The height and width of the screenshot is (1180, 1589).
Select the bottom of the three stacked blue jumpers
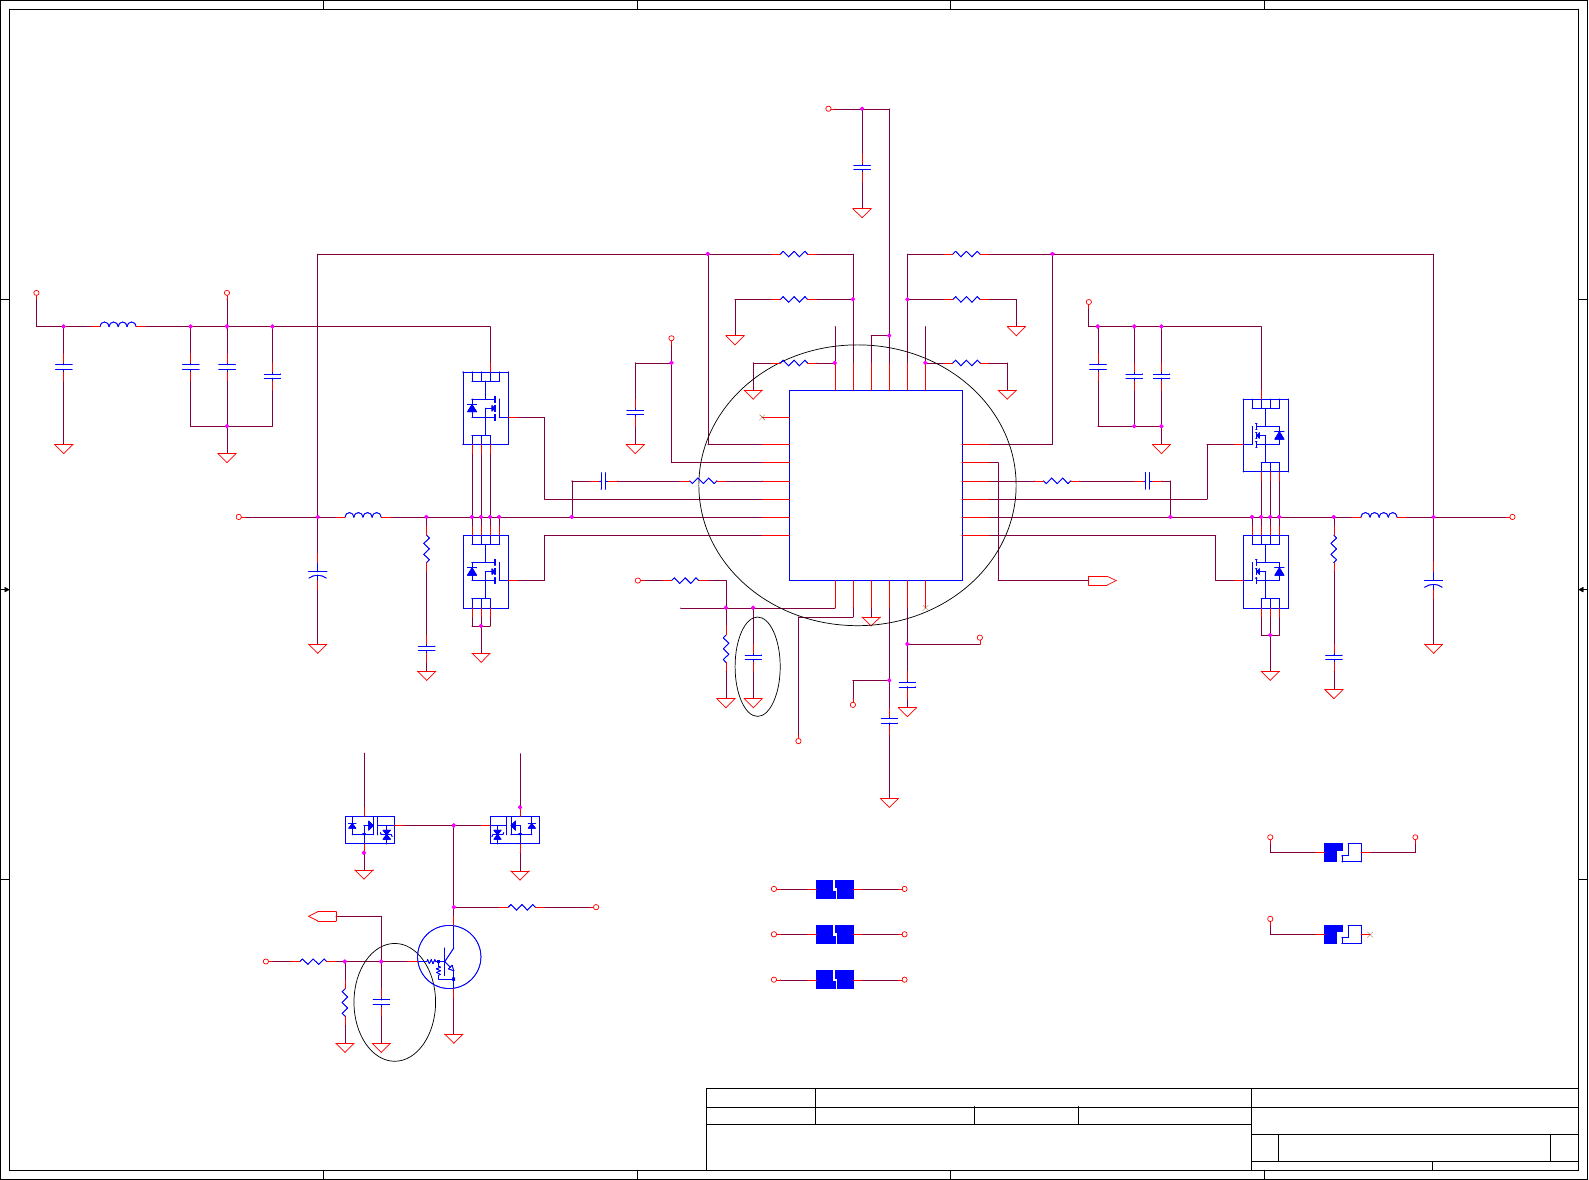pyautogui.click(x=835, y=980)
